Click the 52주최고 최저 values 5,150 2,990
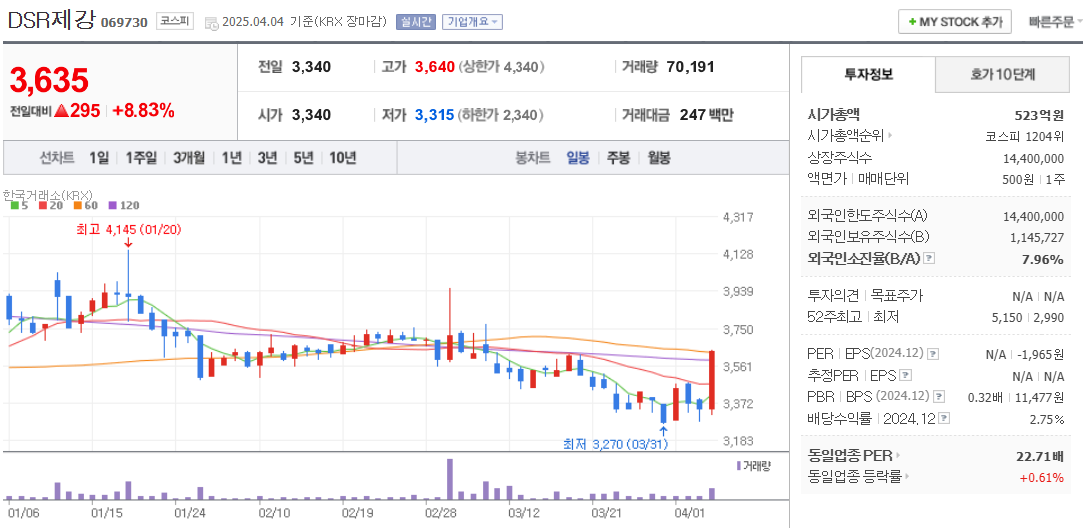The width and height of the screenshot is (1089, 528). 1030,317
